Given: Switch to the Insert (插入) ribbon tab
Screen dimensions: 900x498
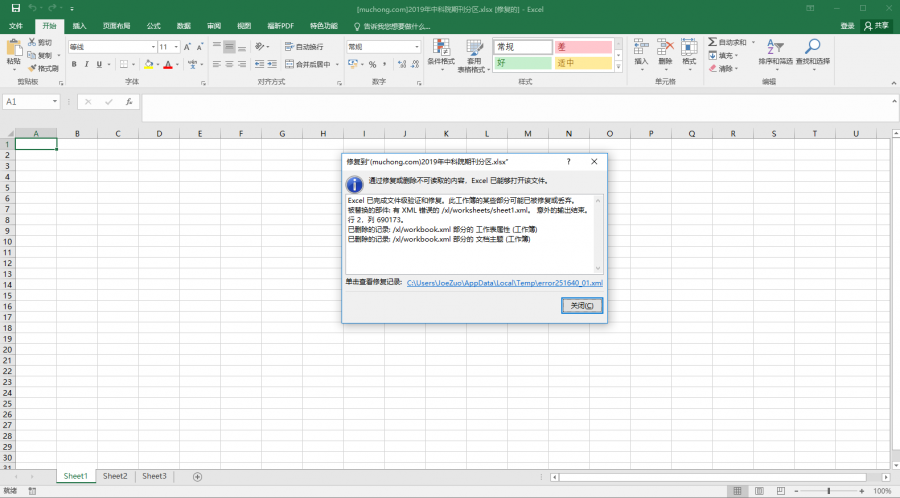Looking at the screenshot, I should point(79,25).
